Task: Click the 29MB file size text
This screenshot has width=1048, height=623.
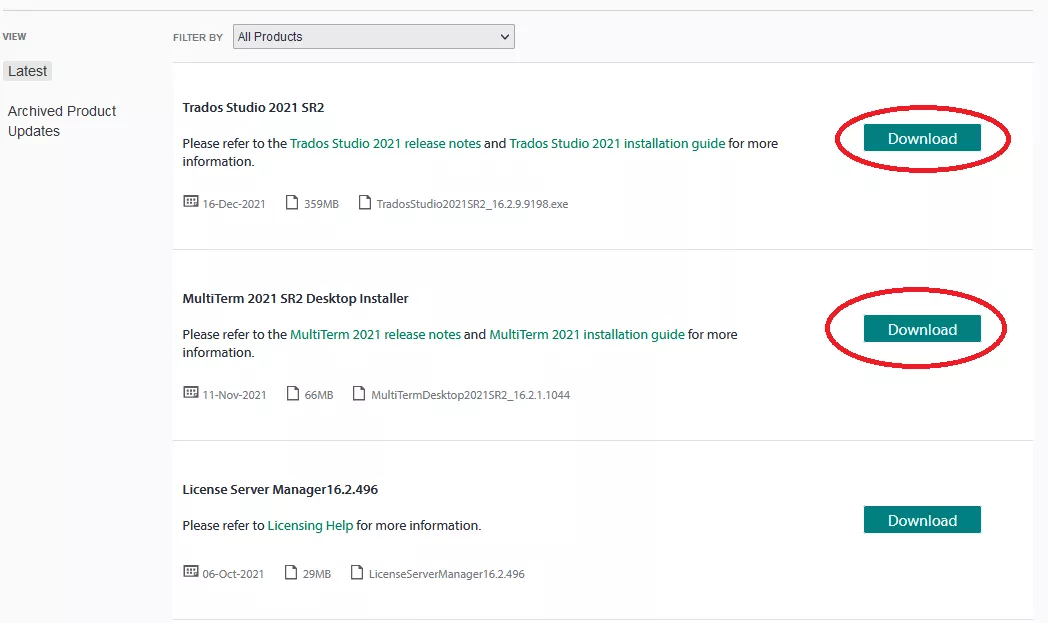Action: coord(317,574)
